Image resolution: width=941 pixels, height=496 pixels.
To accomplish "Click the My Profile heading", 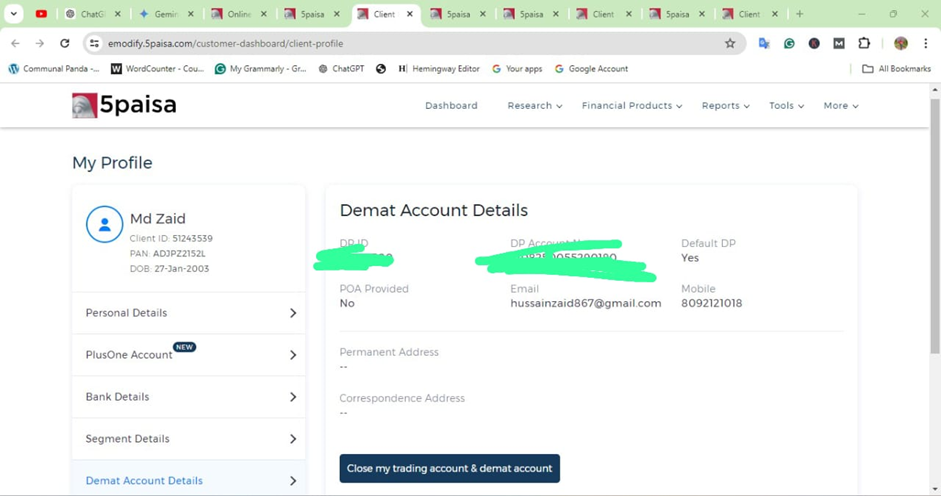I will pyautogui.click(x=112, y=163).
